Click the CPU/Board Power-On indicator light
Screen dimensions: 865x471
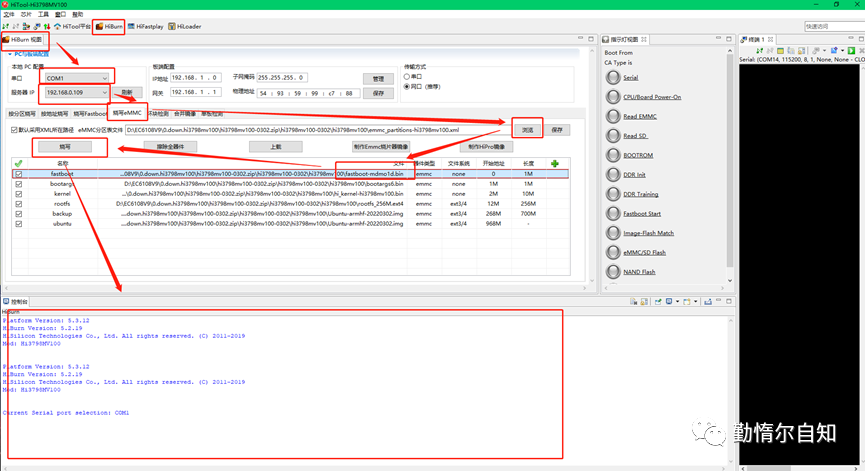[x=613, y=97]
